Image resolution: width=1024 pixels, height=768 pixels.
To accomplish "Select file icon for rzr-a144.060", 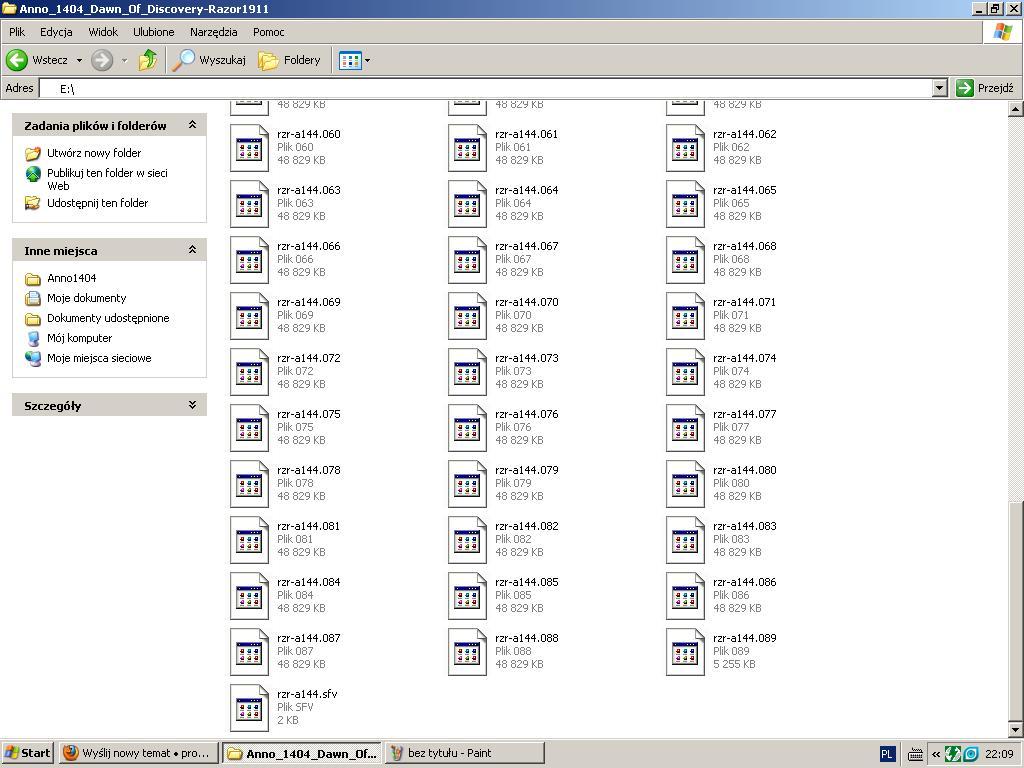I will coord(249,148).
